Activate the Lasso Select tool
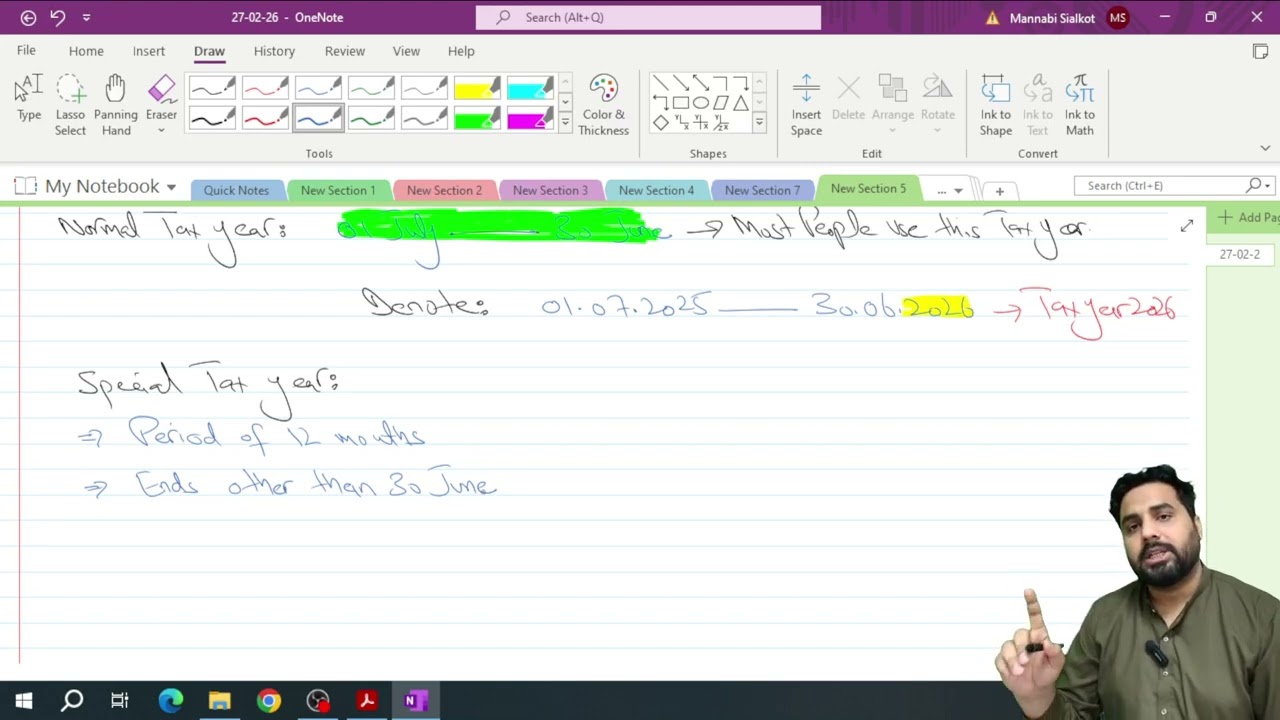The width and height of the screenshot is (1280, 720). [70, 105]
